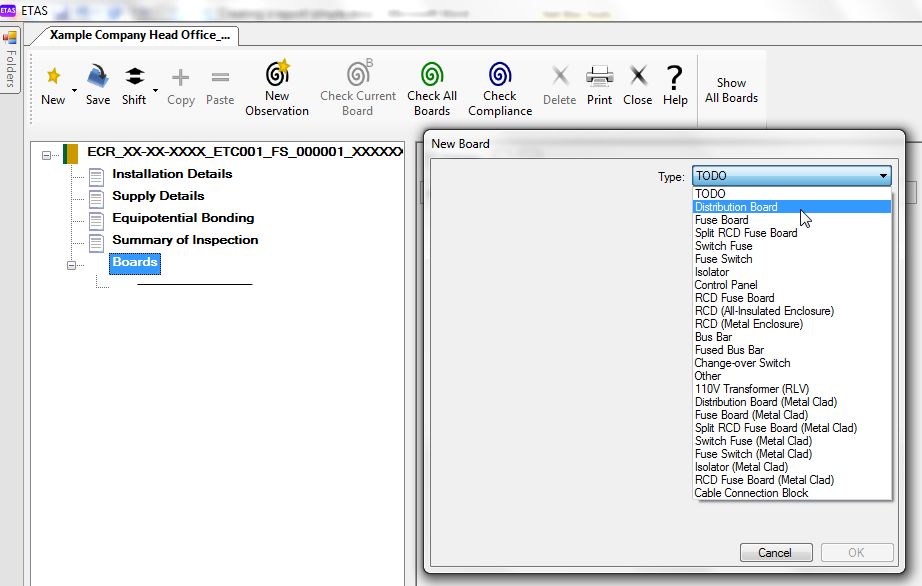Select the ECR_XX-XX-XXXX root tree item
This screenshot has width=922, height=586.
pos(245,152)
